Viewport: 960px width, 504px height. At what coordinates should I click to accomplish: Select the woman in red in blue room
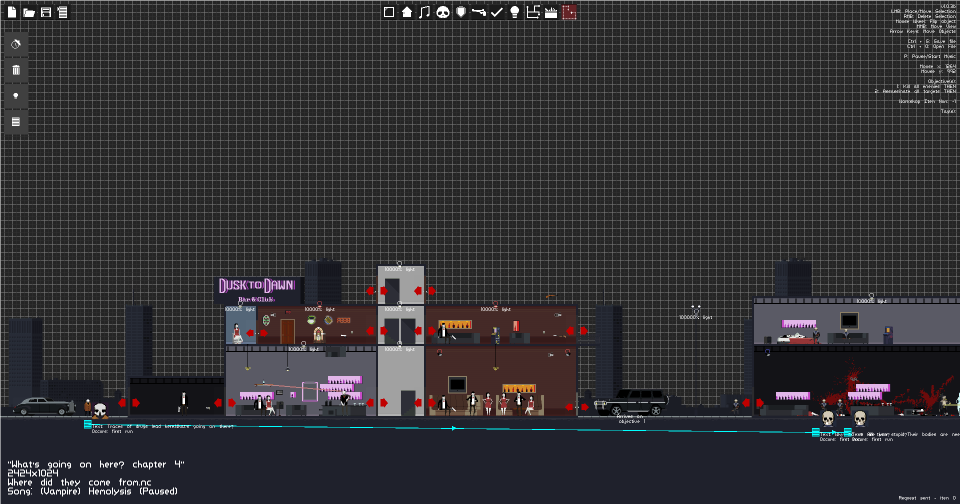click(x=237, y=334)
